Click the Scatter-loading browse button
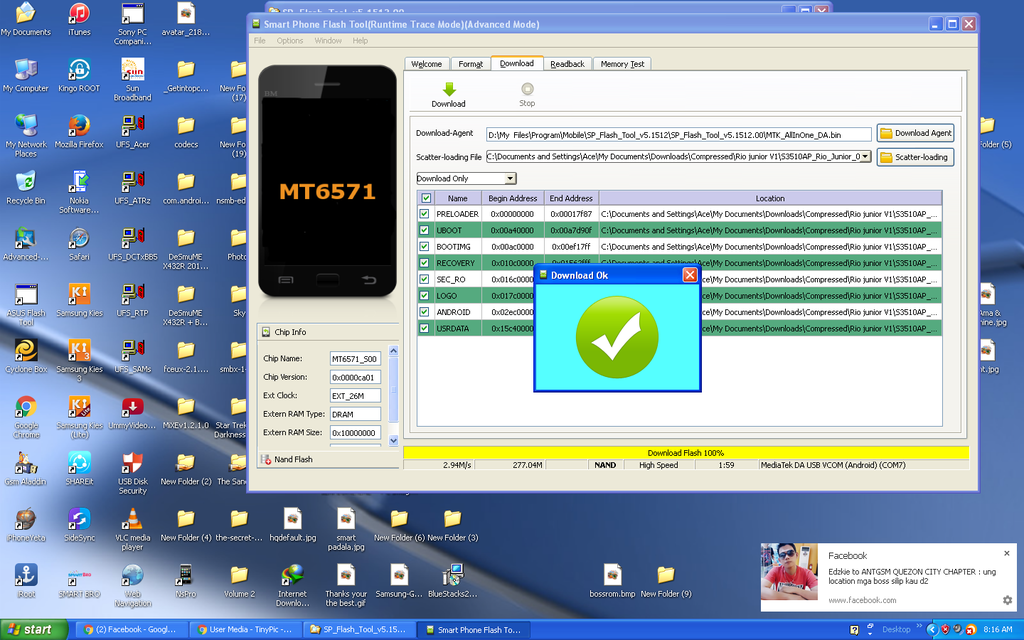The image size is (1024, 640). click(x=915, y=157)
